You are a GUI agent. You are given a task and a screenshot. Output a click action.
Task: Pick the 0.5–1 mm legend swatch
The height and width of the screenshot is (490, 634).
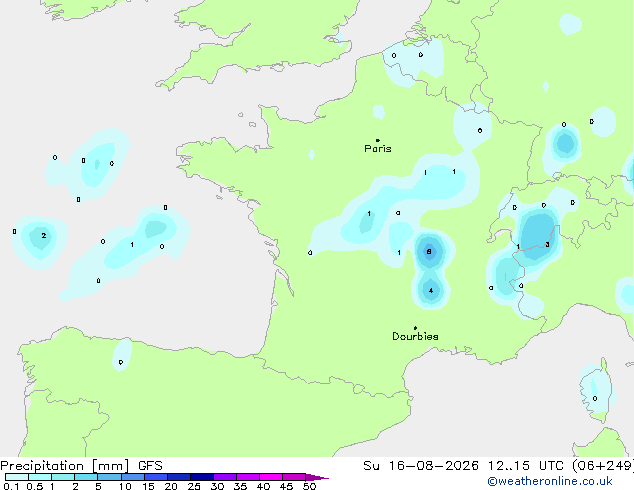coord(40,477)
